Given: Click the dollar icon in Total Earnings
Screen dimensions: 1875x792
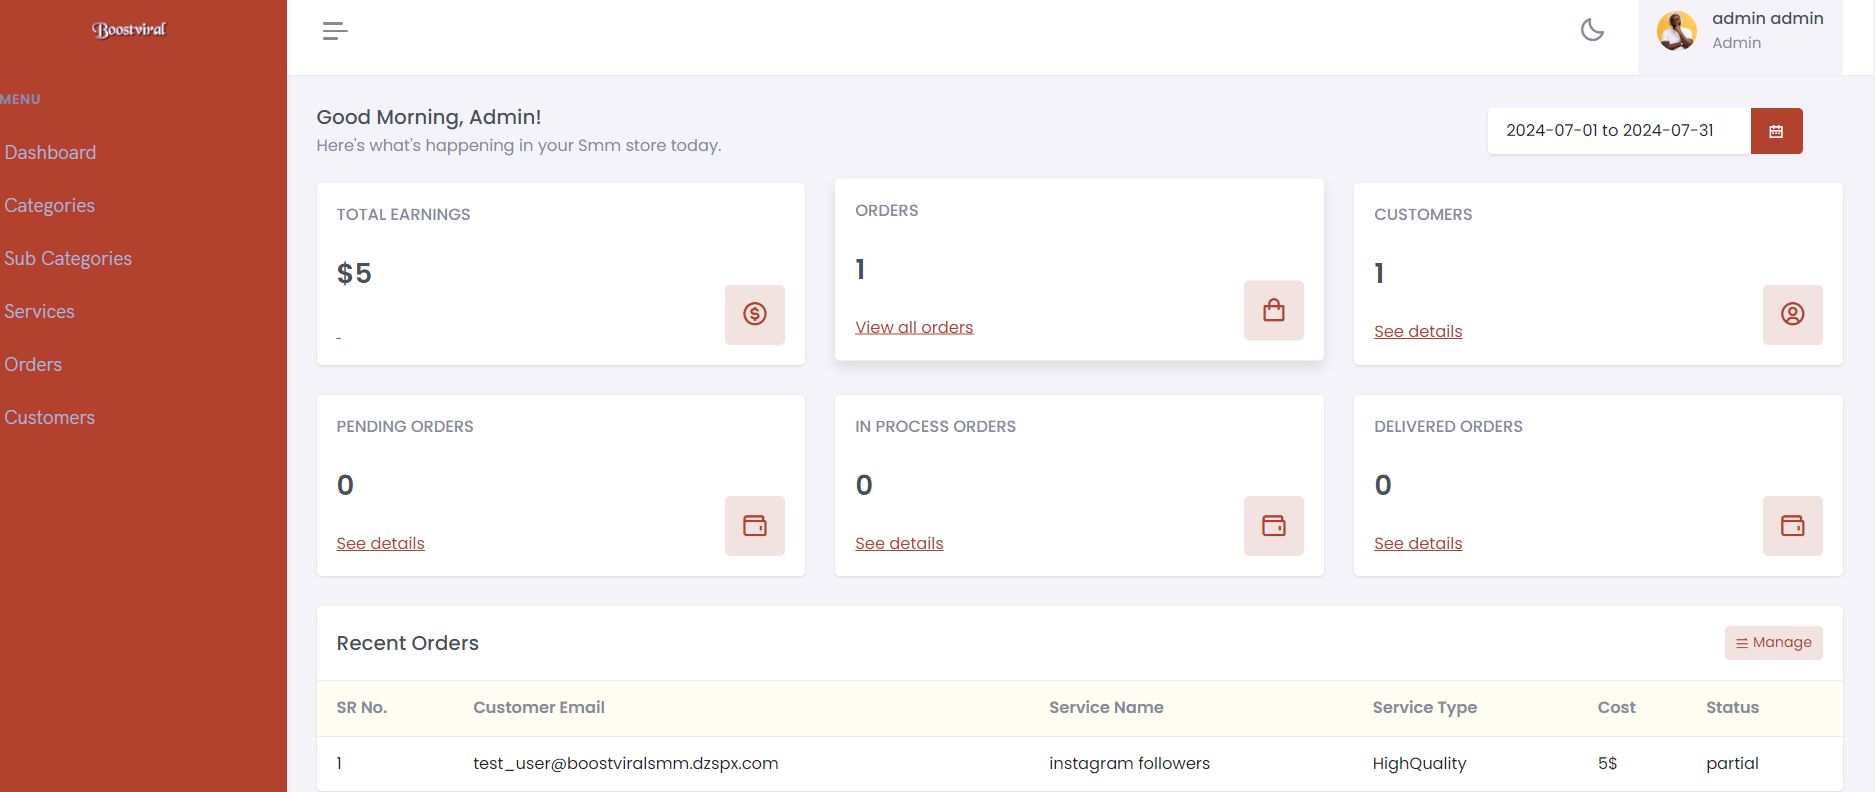Looking at the screenshot, I should point(755,314).
